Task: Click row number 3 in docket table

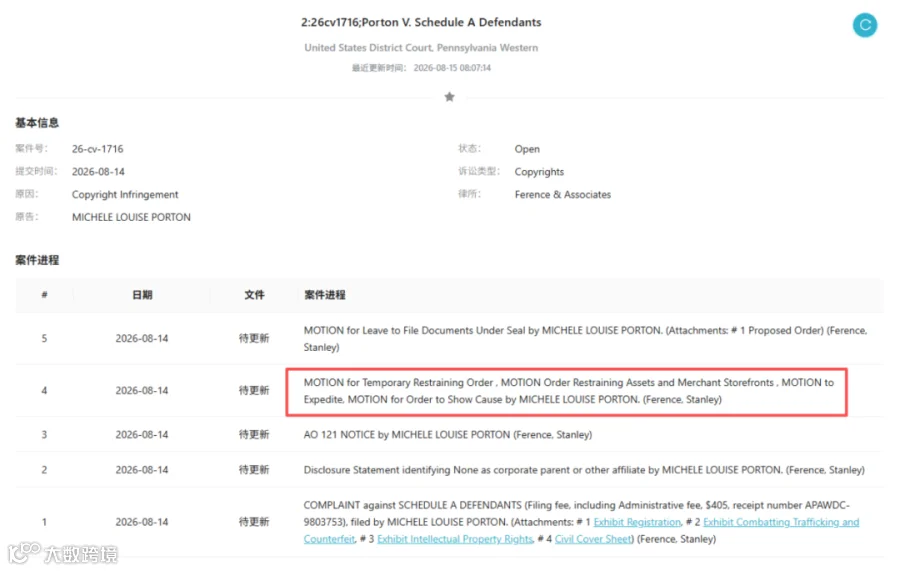Action: (x=44, y=435)
